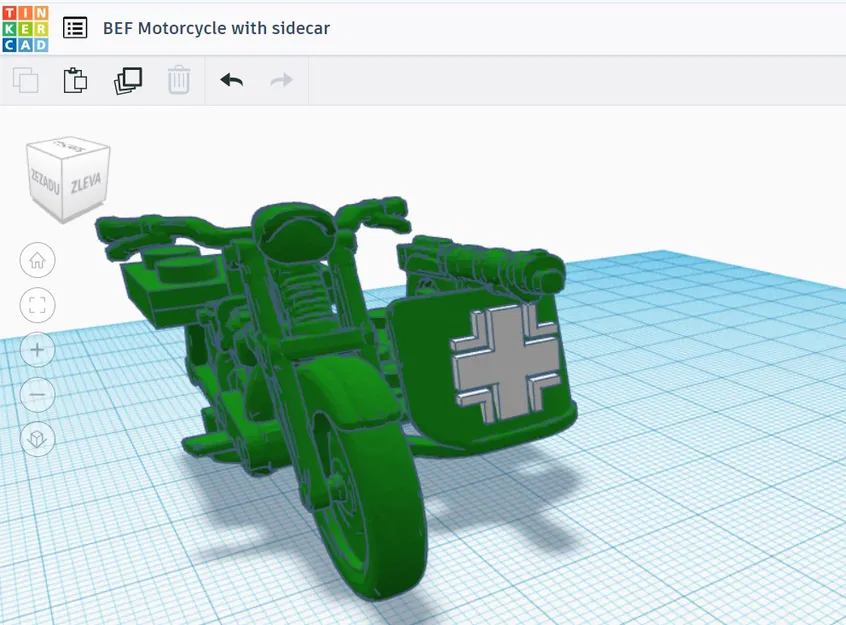
Task: Reset to home view
Action: click(37, 261)
